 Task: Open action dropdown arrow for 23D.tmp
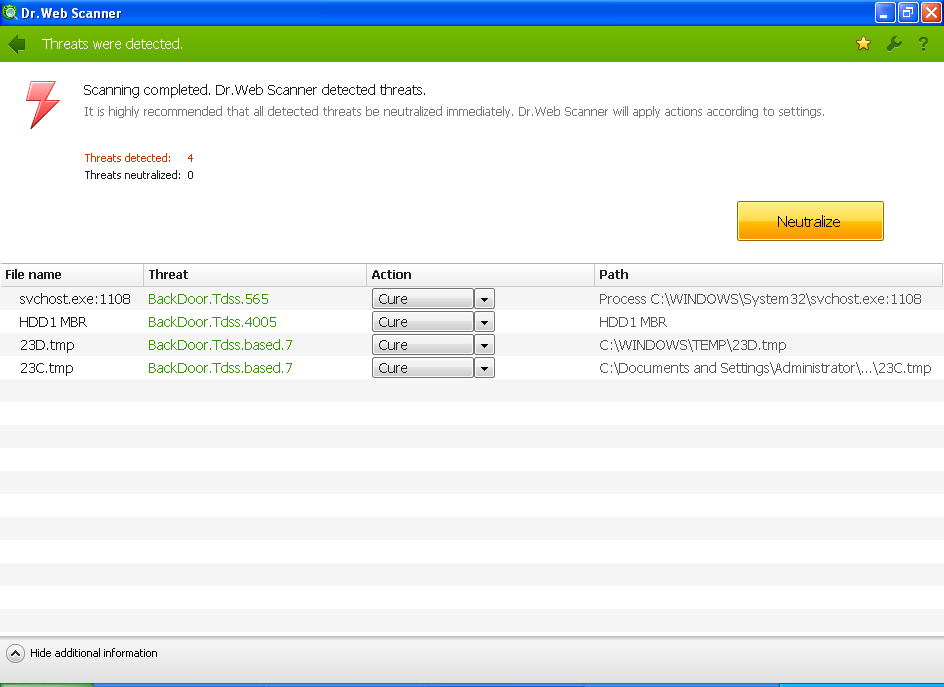coord(484,345)
